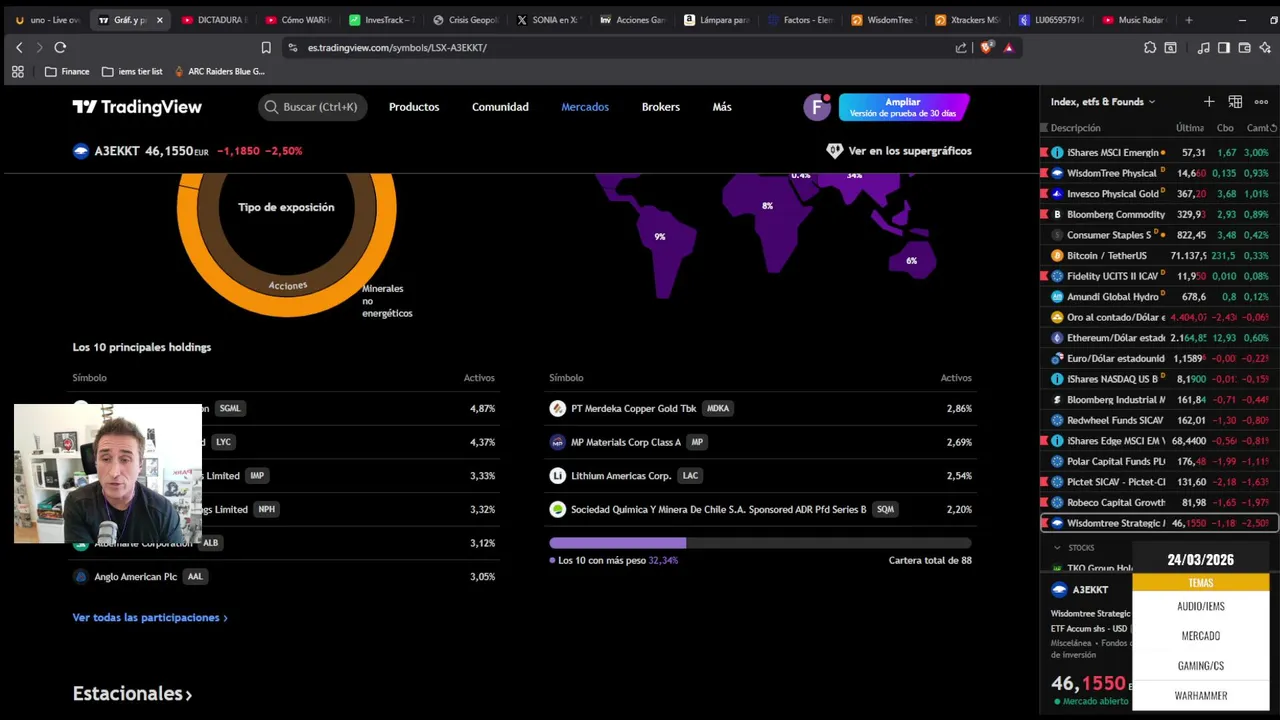Open the Brave Wallet icon
This screenshot has height=720, width=1280.
[1244, 47]
